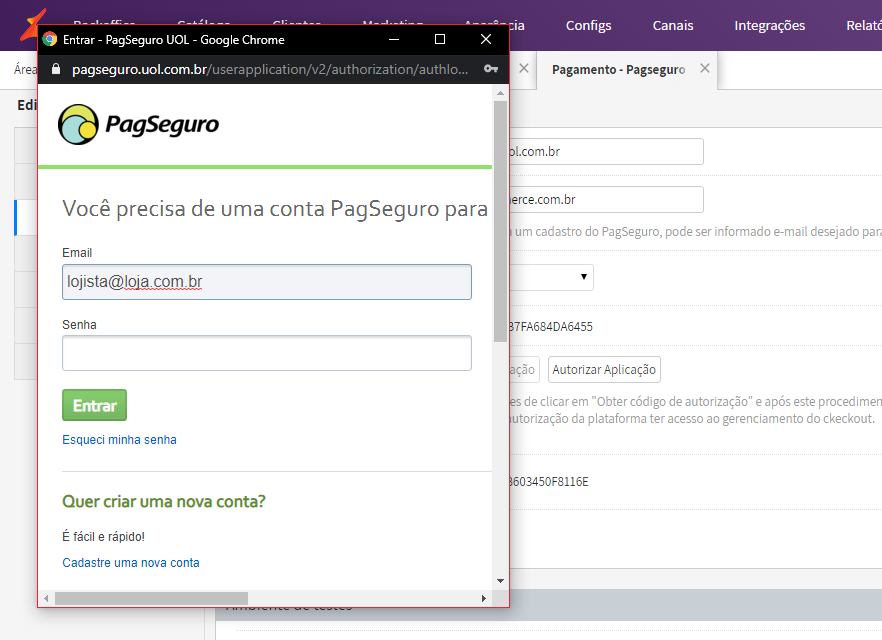Click the field ending in ol.com.br

606,152
